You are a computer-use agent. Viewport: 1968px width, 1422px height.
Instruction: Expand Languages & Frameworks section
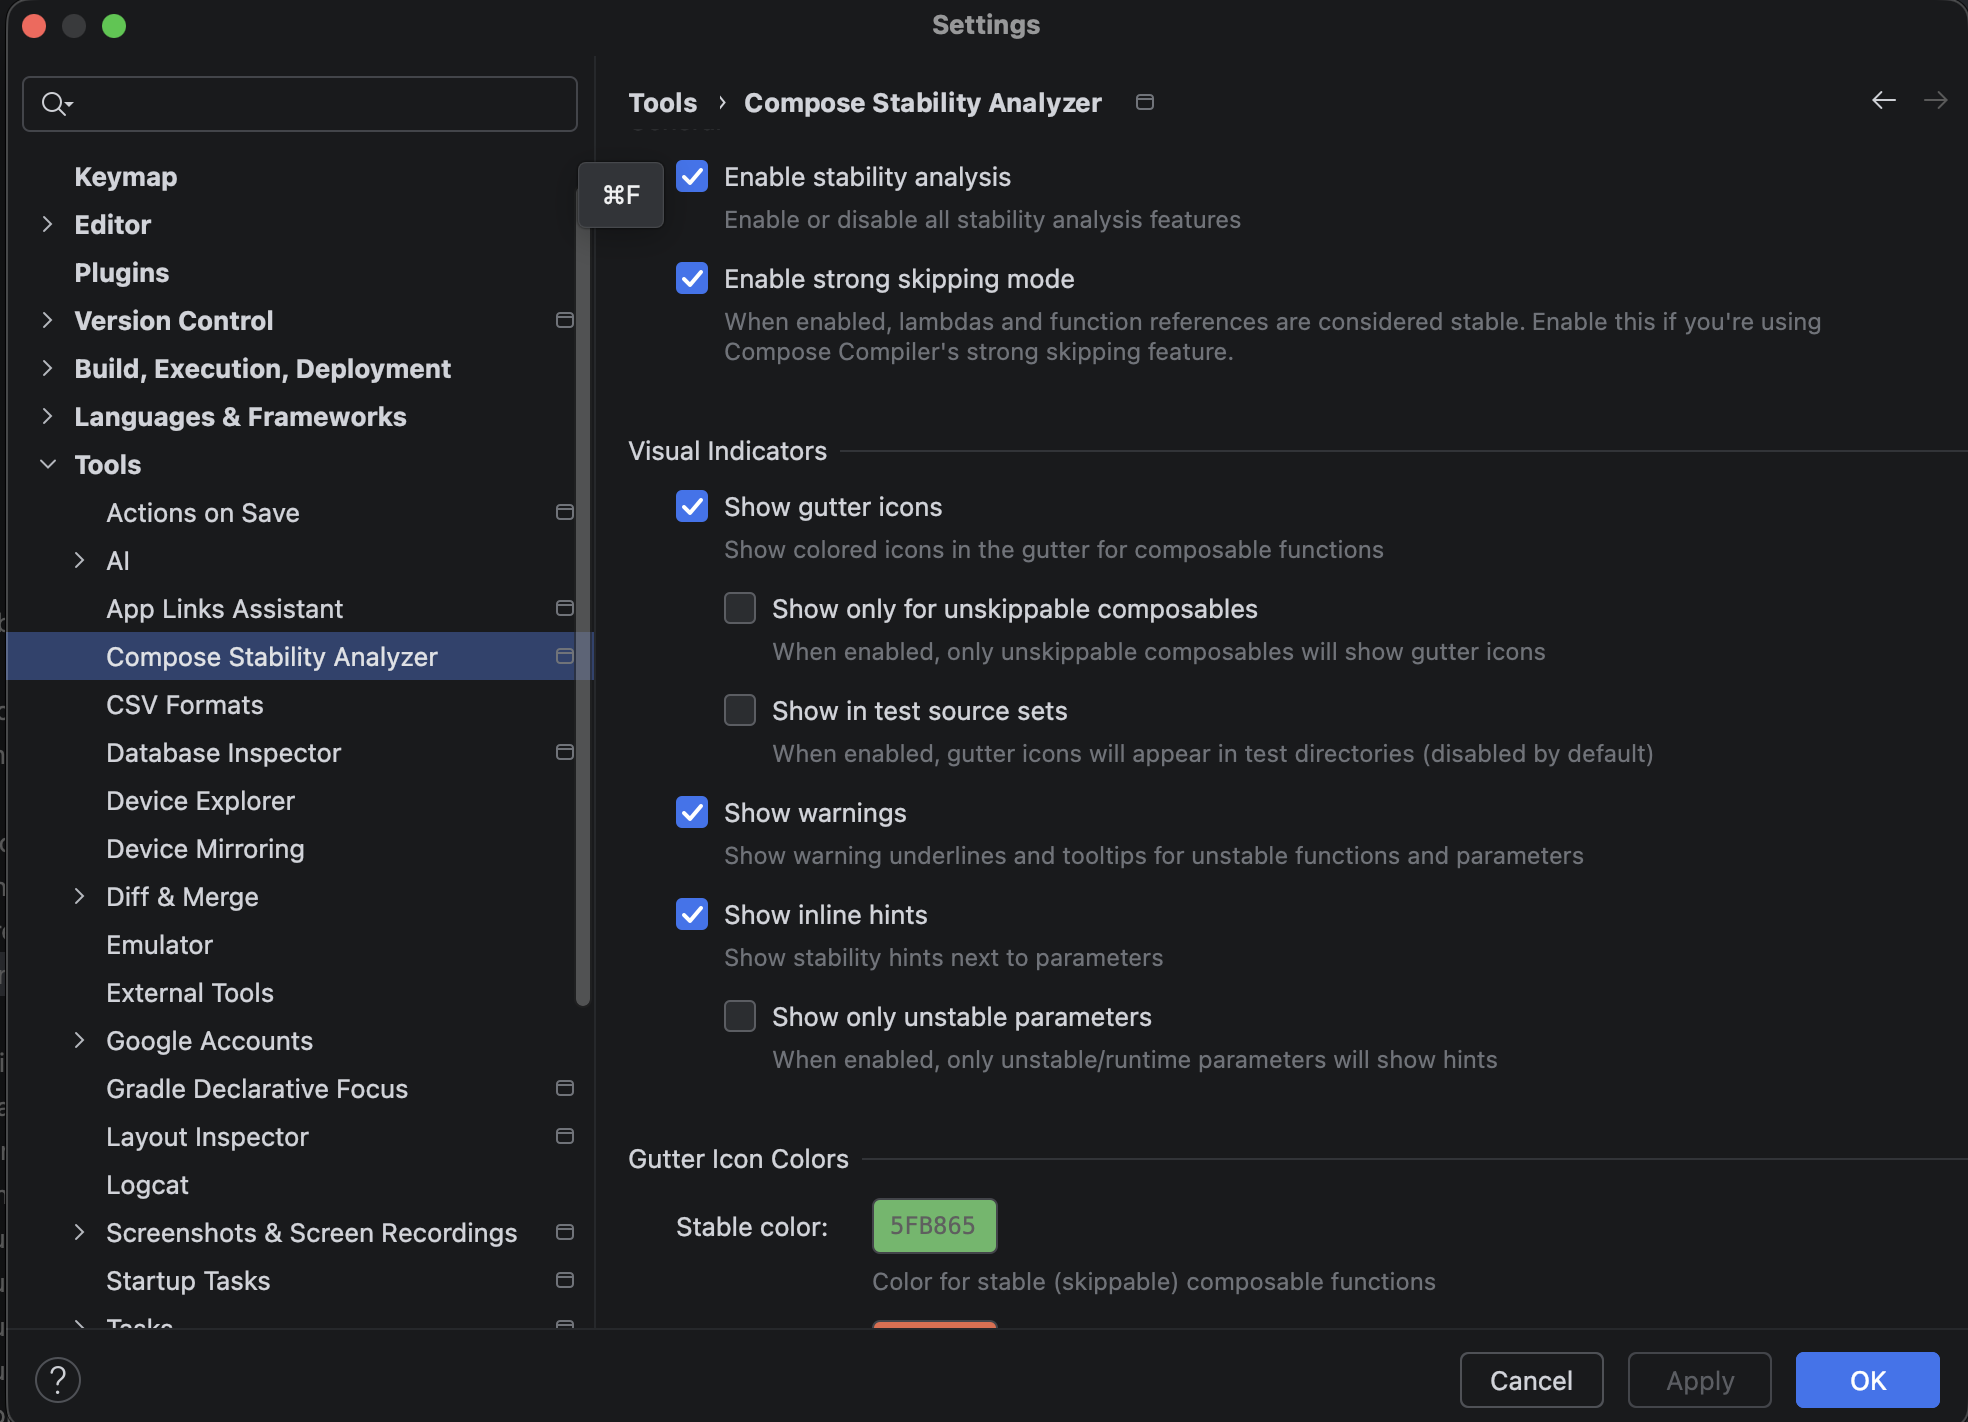(47, 416)
